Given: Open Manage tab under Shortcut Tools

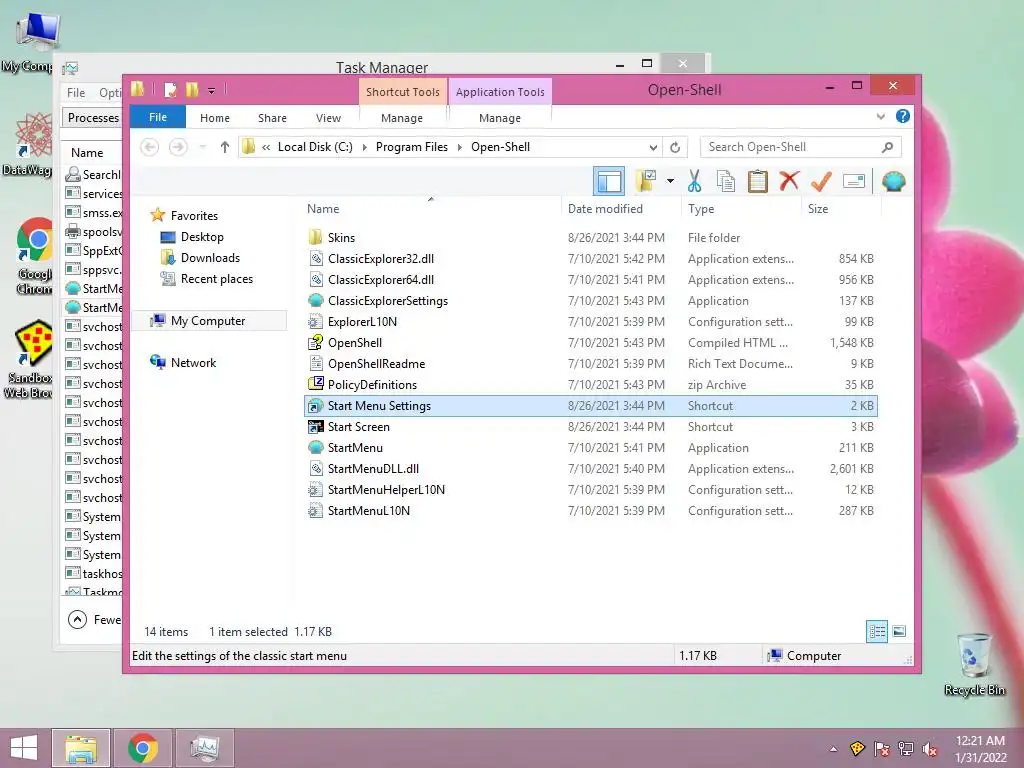Looking at the screenshot, I should tap(402, 118).
